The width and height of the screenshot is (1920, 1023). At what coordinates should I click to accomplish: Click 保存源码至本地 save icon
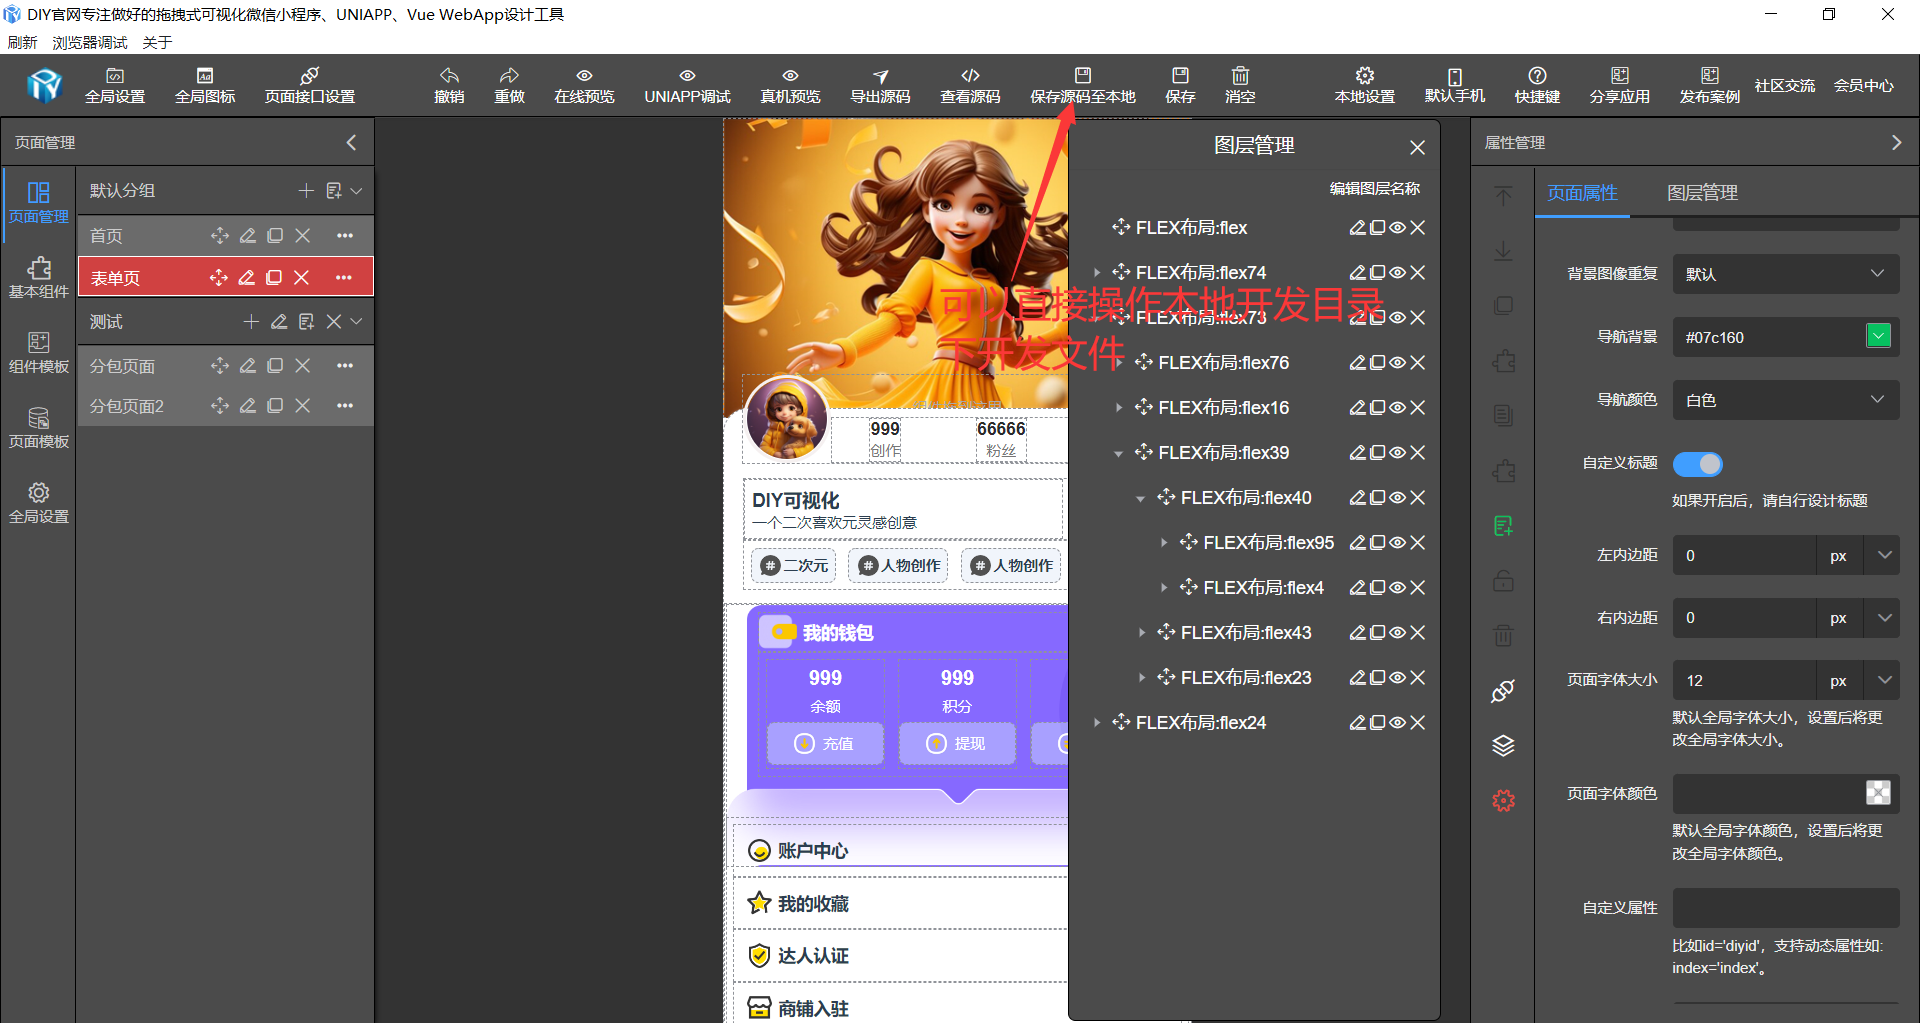1082,85
